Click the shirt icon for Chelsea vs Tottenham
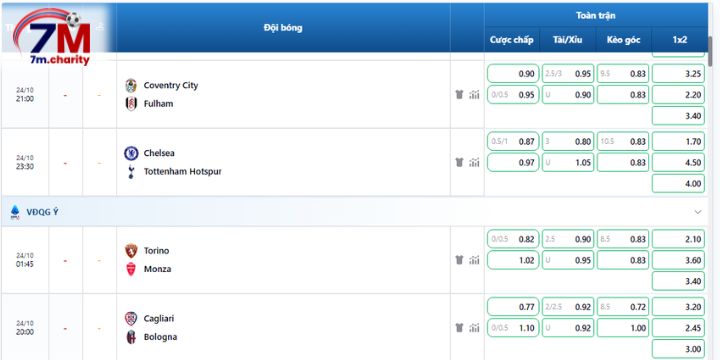The width and height of the screenshot is (720, 360). [459, 162]
